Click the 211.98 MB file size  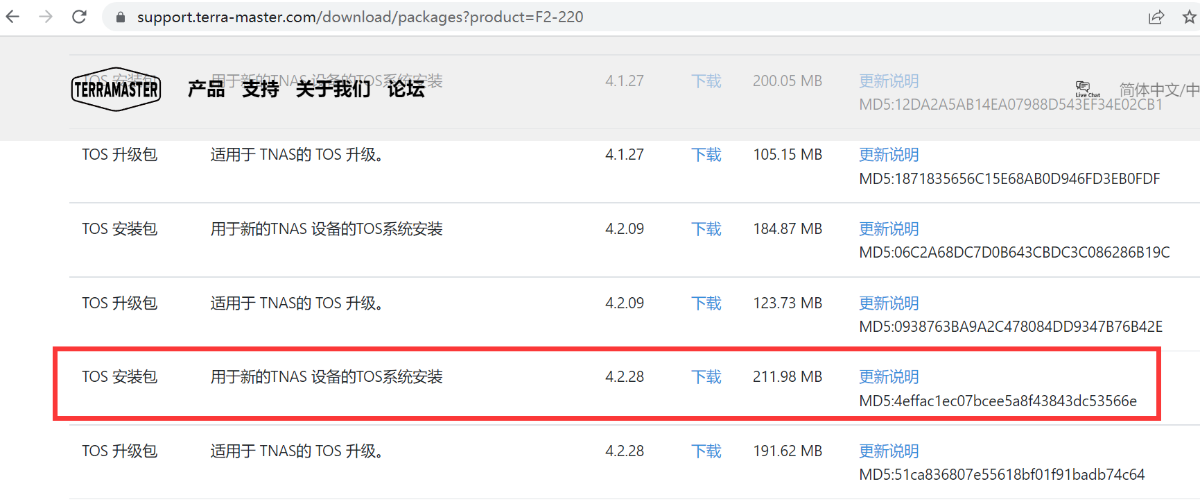tap(788, 377)
